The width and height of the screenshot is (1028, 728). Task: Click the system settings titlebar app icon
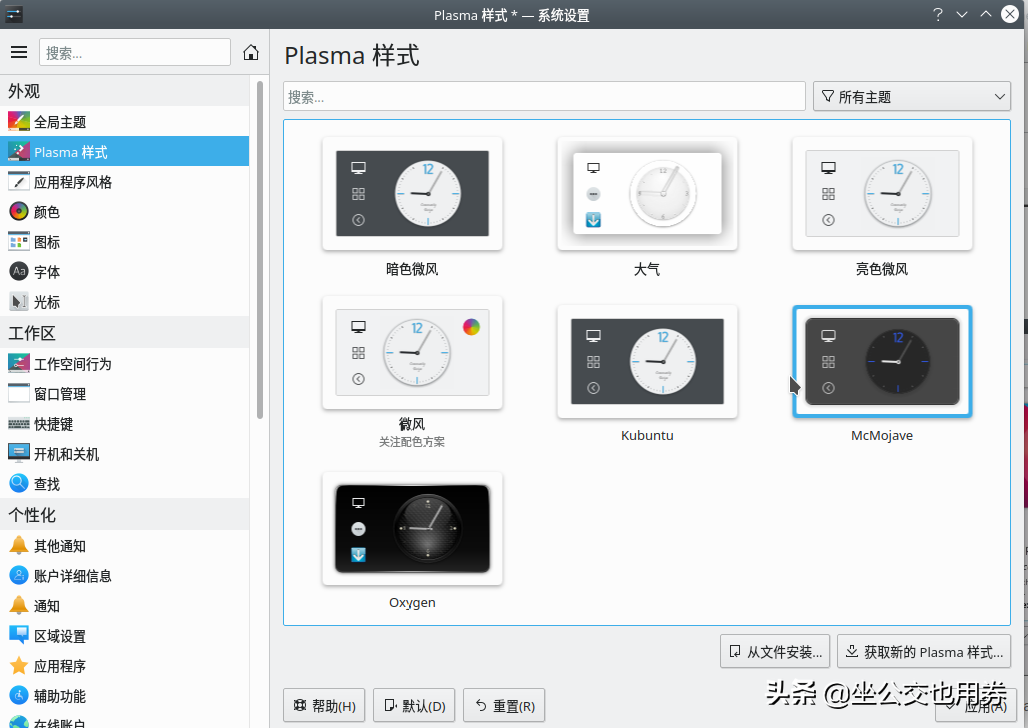(14, 14)
